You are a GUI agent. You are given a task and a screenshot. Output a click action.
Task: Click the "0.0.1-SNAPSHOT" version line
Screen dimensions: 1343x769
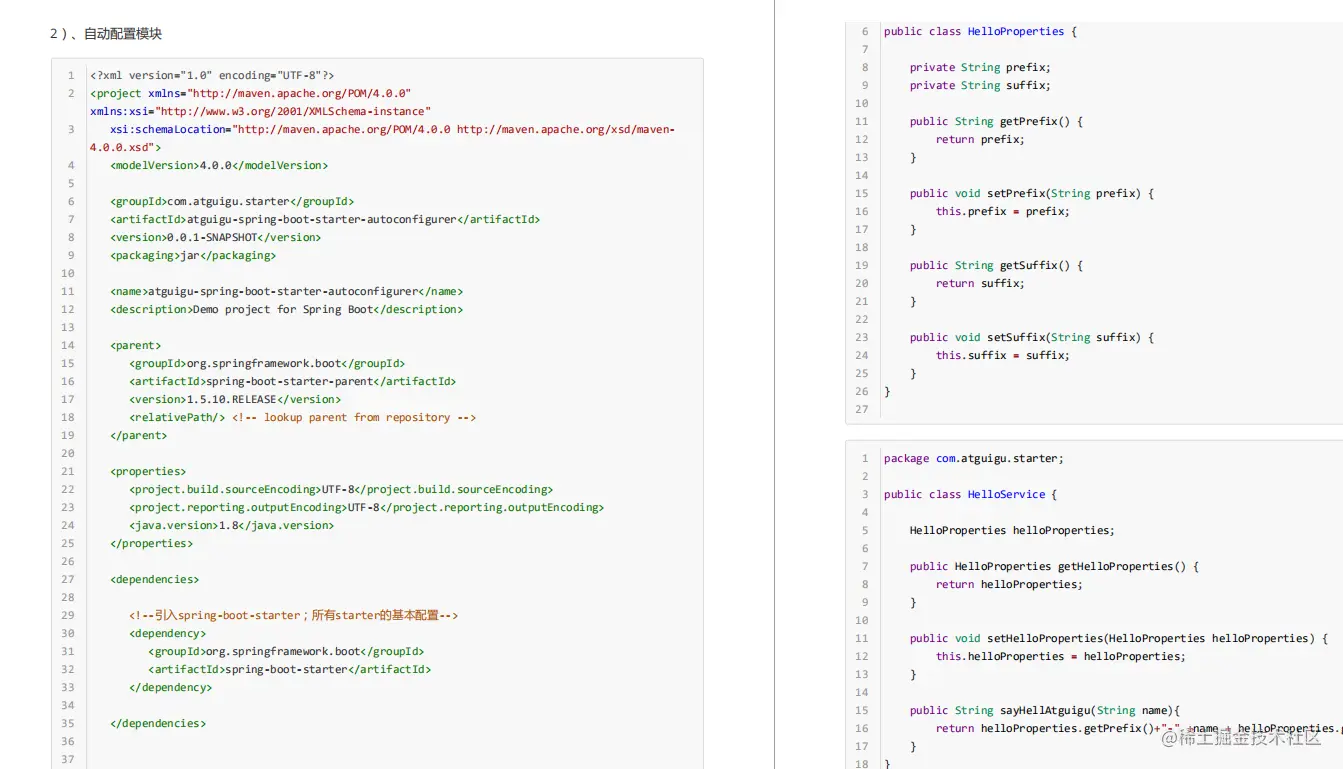pyautogui.click(x=216, y=237)
